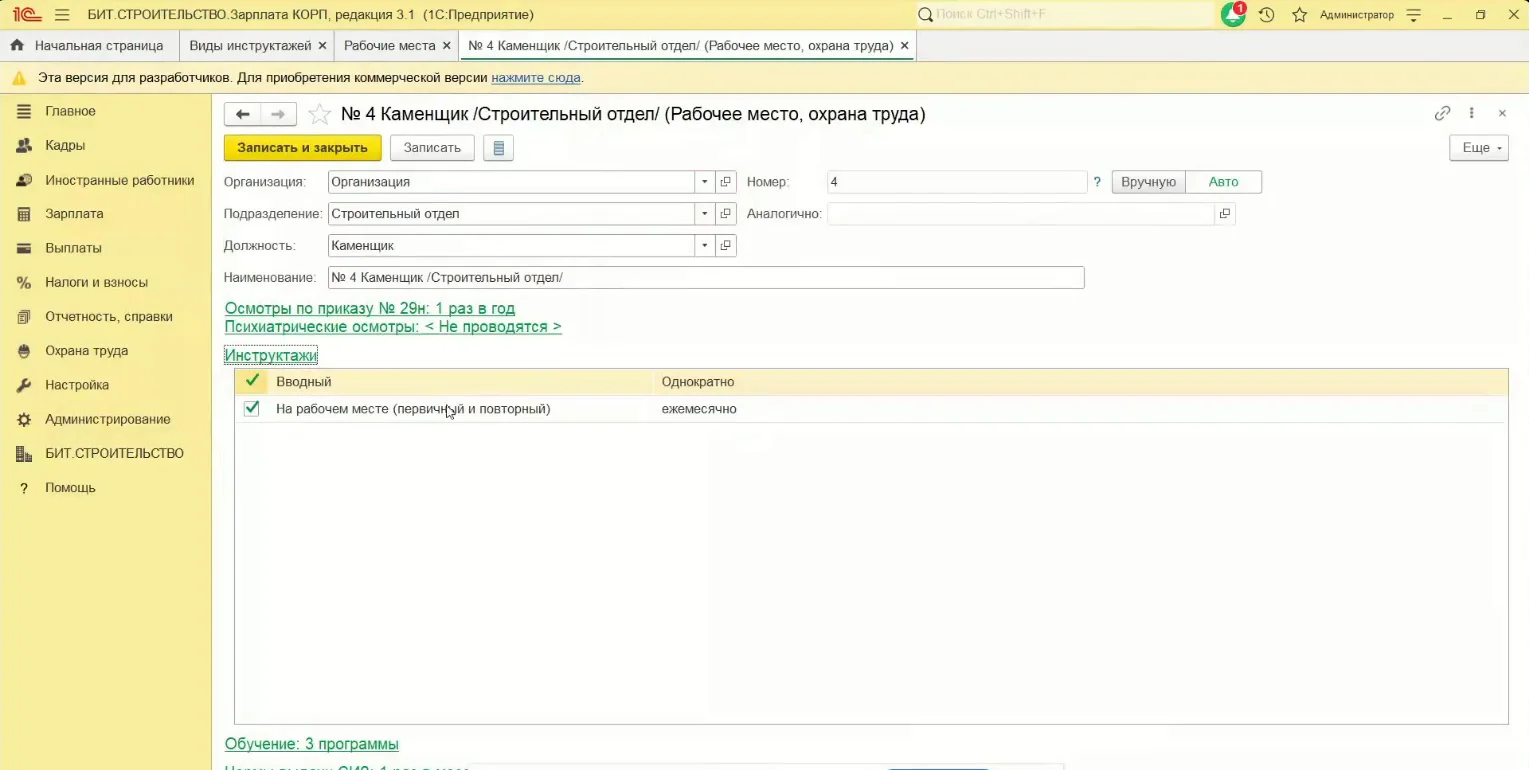Viewport: 1529px width, 770px height.
Task: Go forward with the right arrow
Action: click(278, 114)
